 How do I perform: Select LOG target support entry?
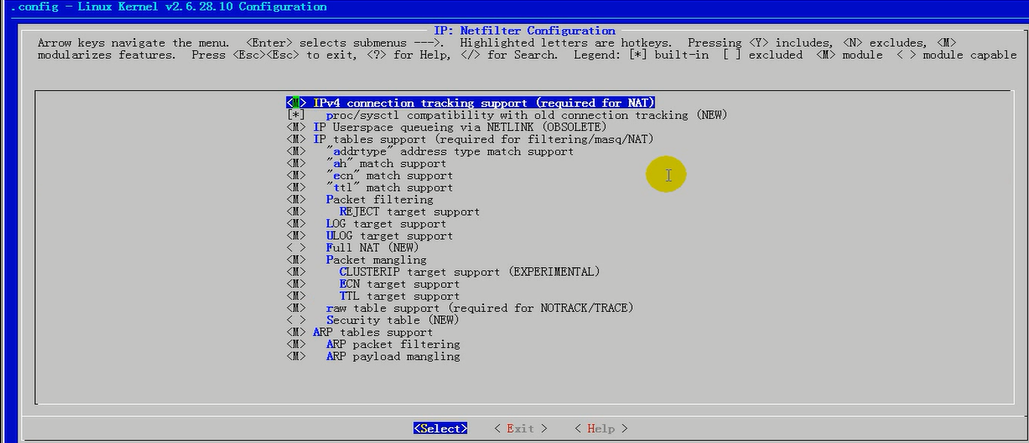tap(386, 224)
